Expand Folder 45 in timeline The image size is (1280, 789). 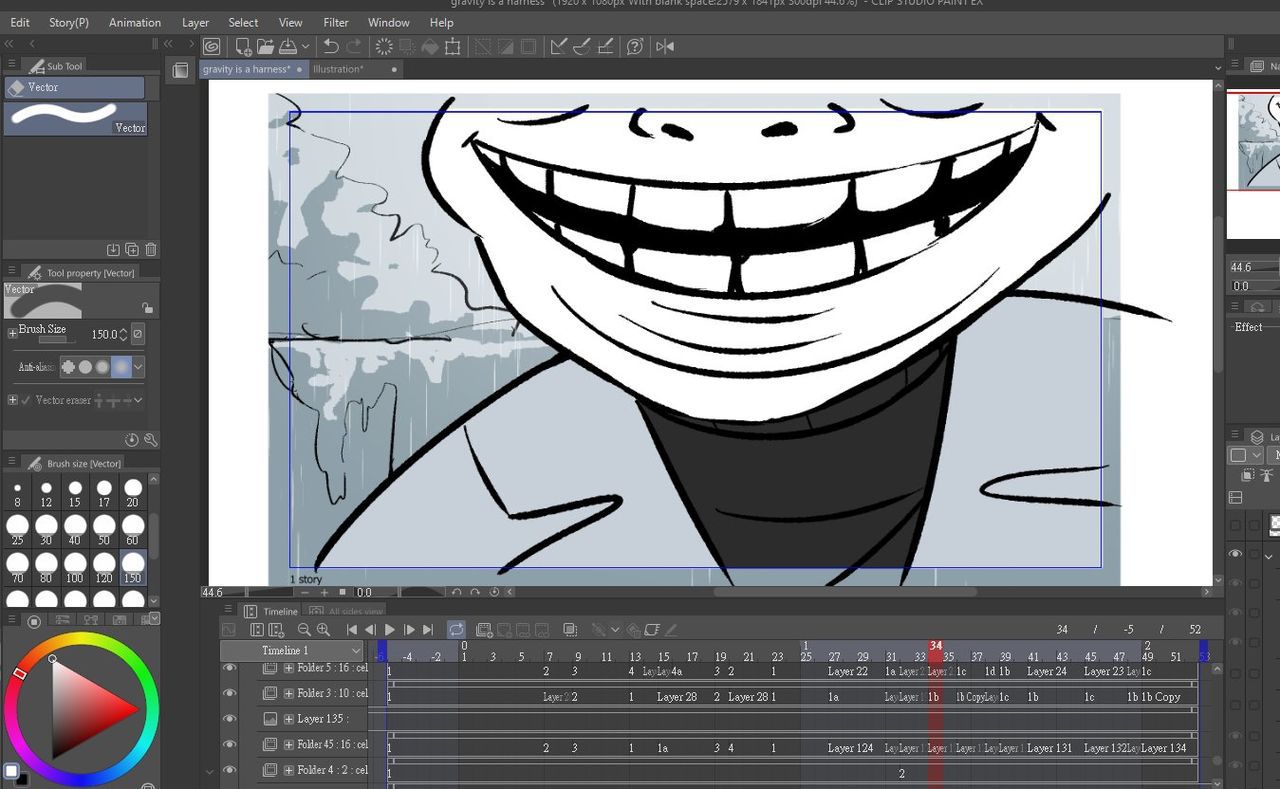click(x=289, y=745)
